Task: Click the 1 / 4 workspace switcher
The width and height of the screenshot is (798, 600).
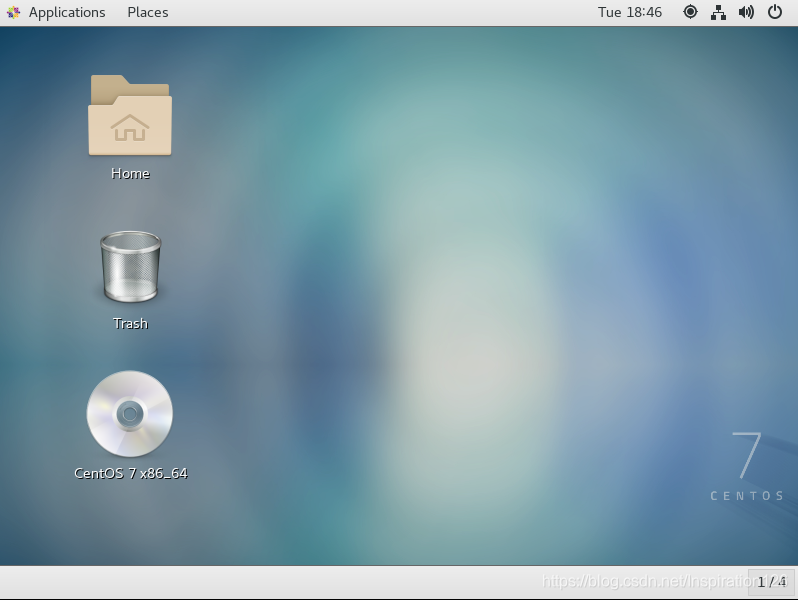Action: (x=771, y=581)
